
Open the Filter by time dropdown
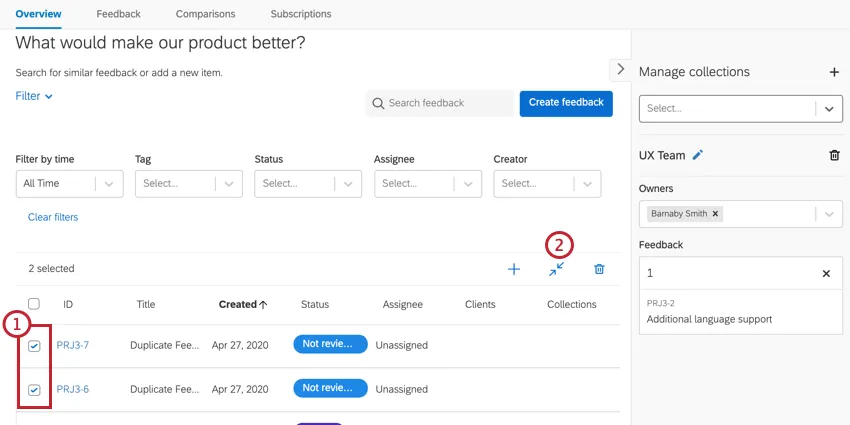[69, 183]
